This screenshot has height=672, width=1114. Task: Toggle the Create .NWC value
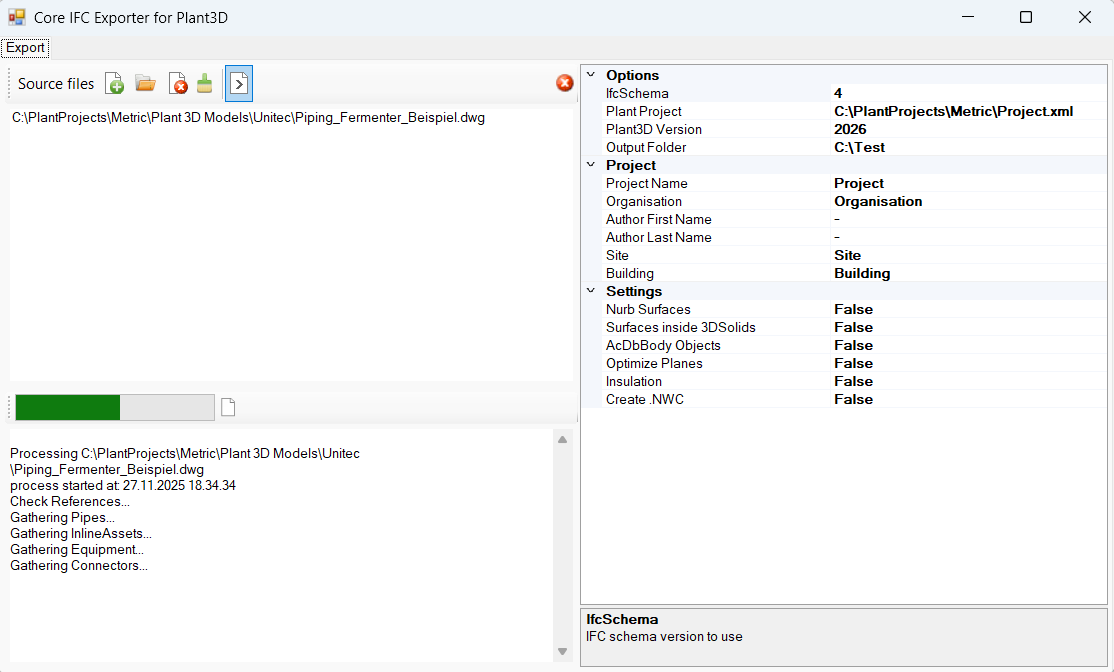853,400
